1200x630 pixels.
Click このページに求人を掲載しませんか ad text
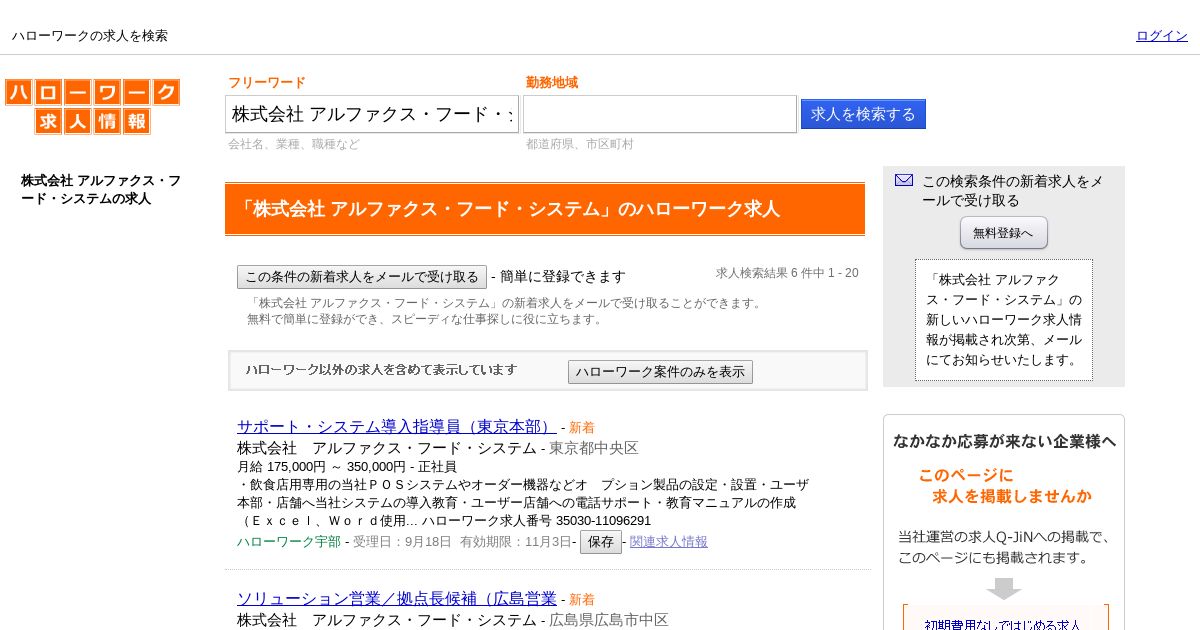[1004, 485]
